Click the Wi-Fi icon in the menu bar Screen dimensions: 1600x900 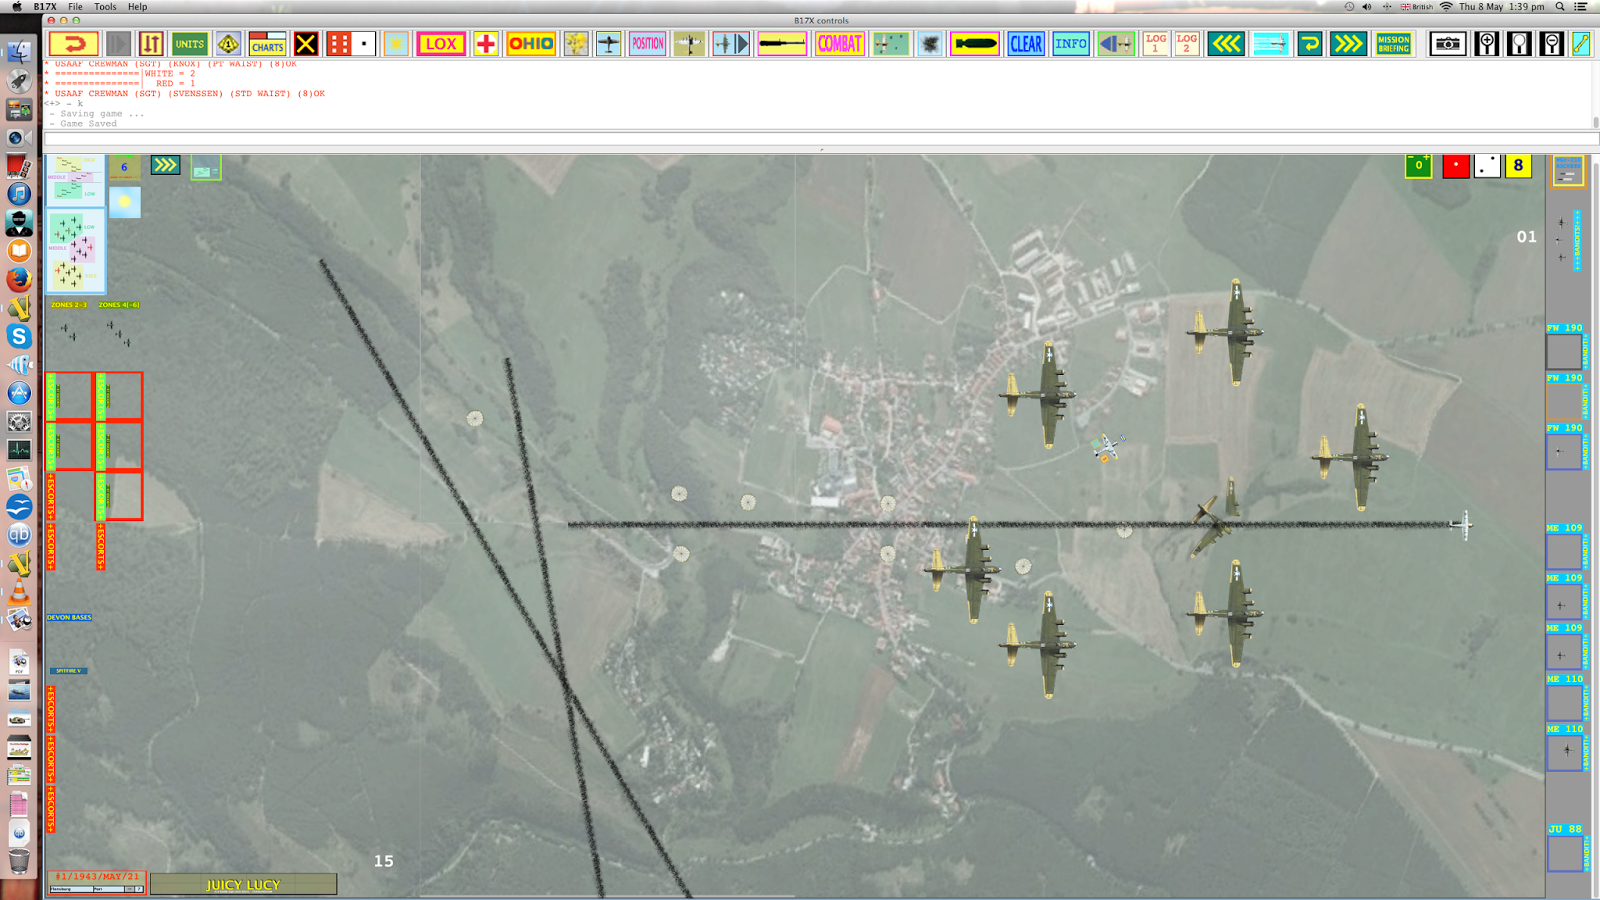click(1446, 7)
